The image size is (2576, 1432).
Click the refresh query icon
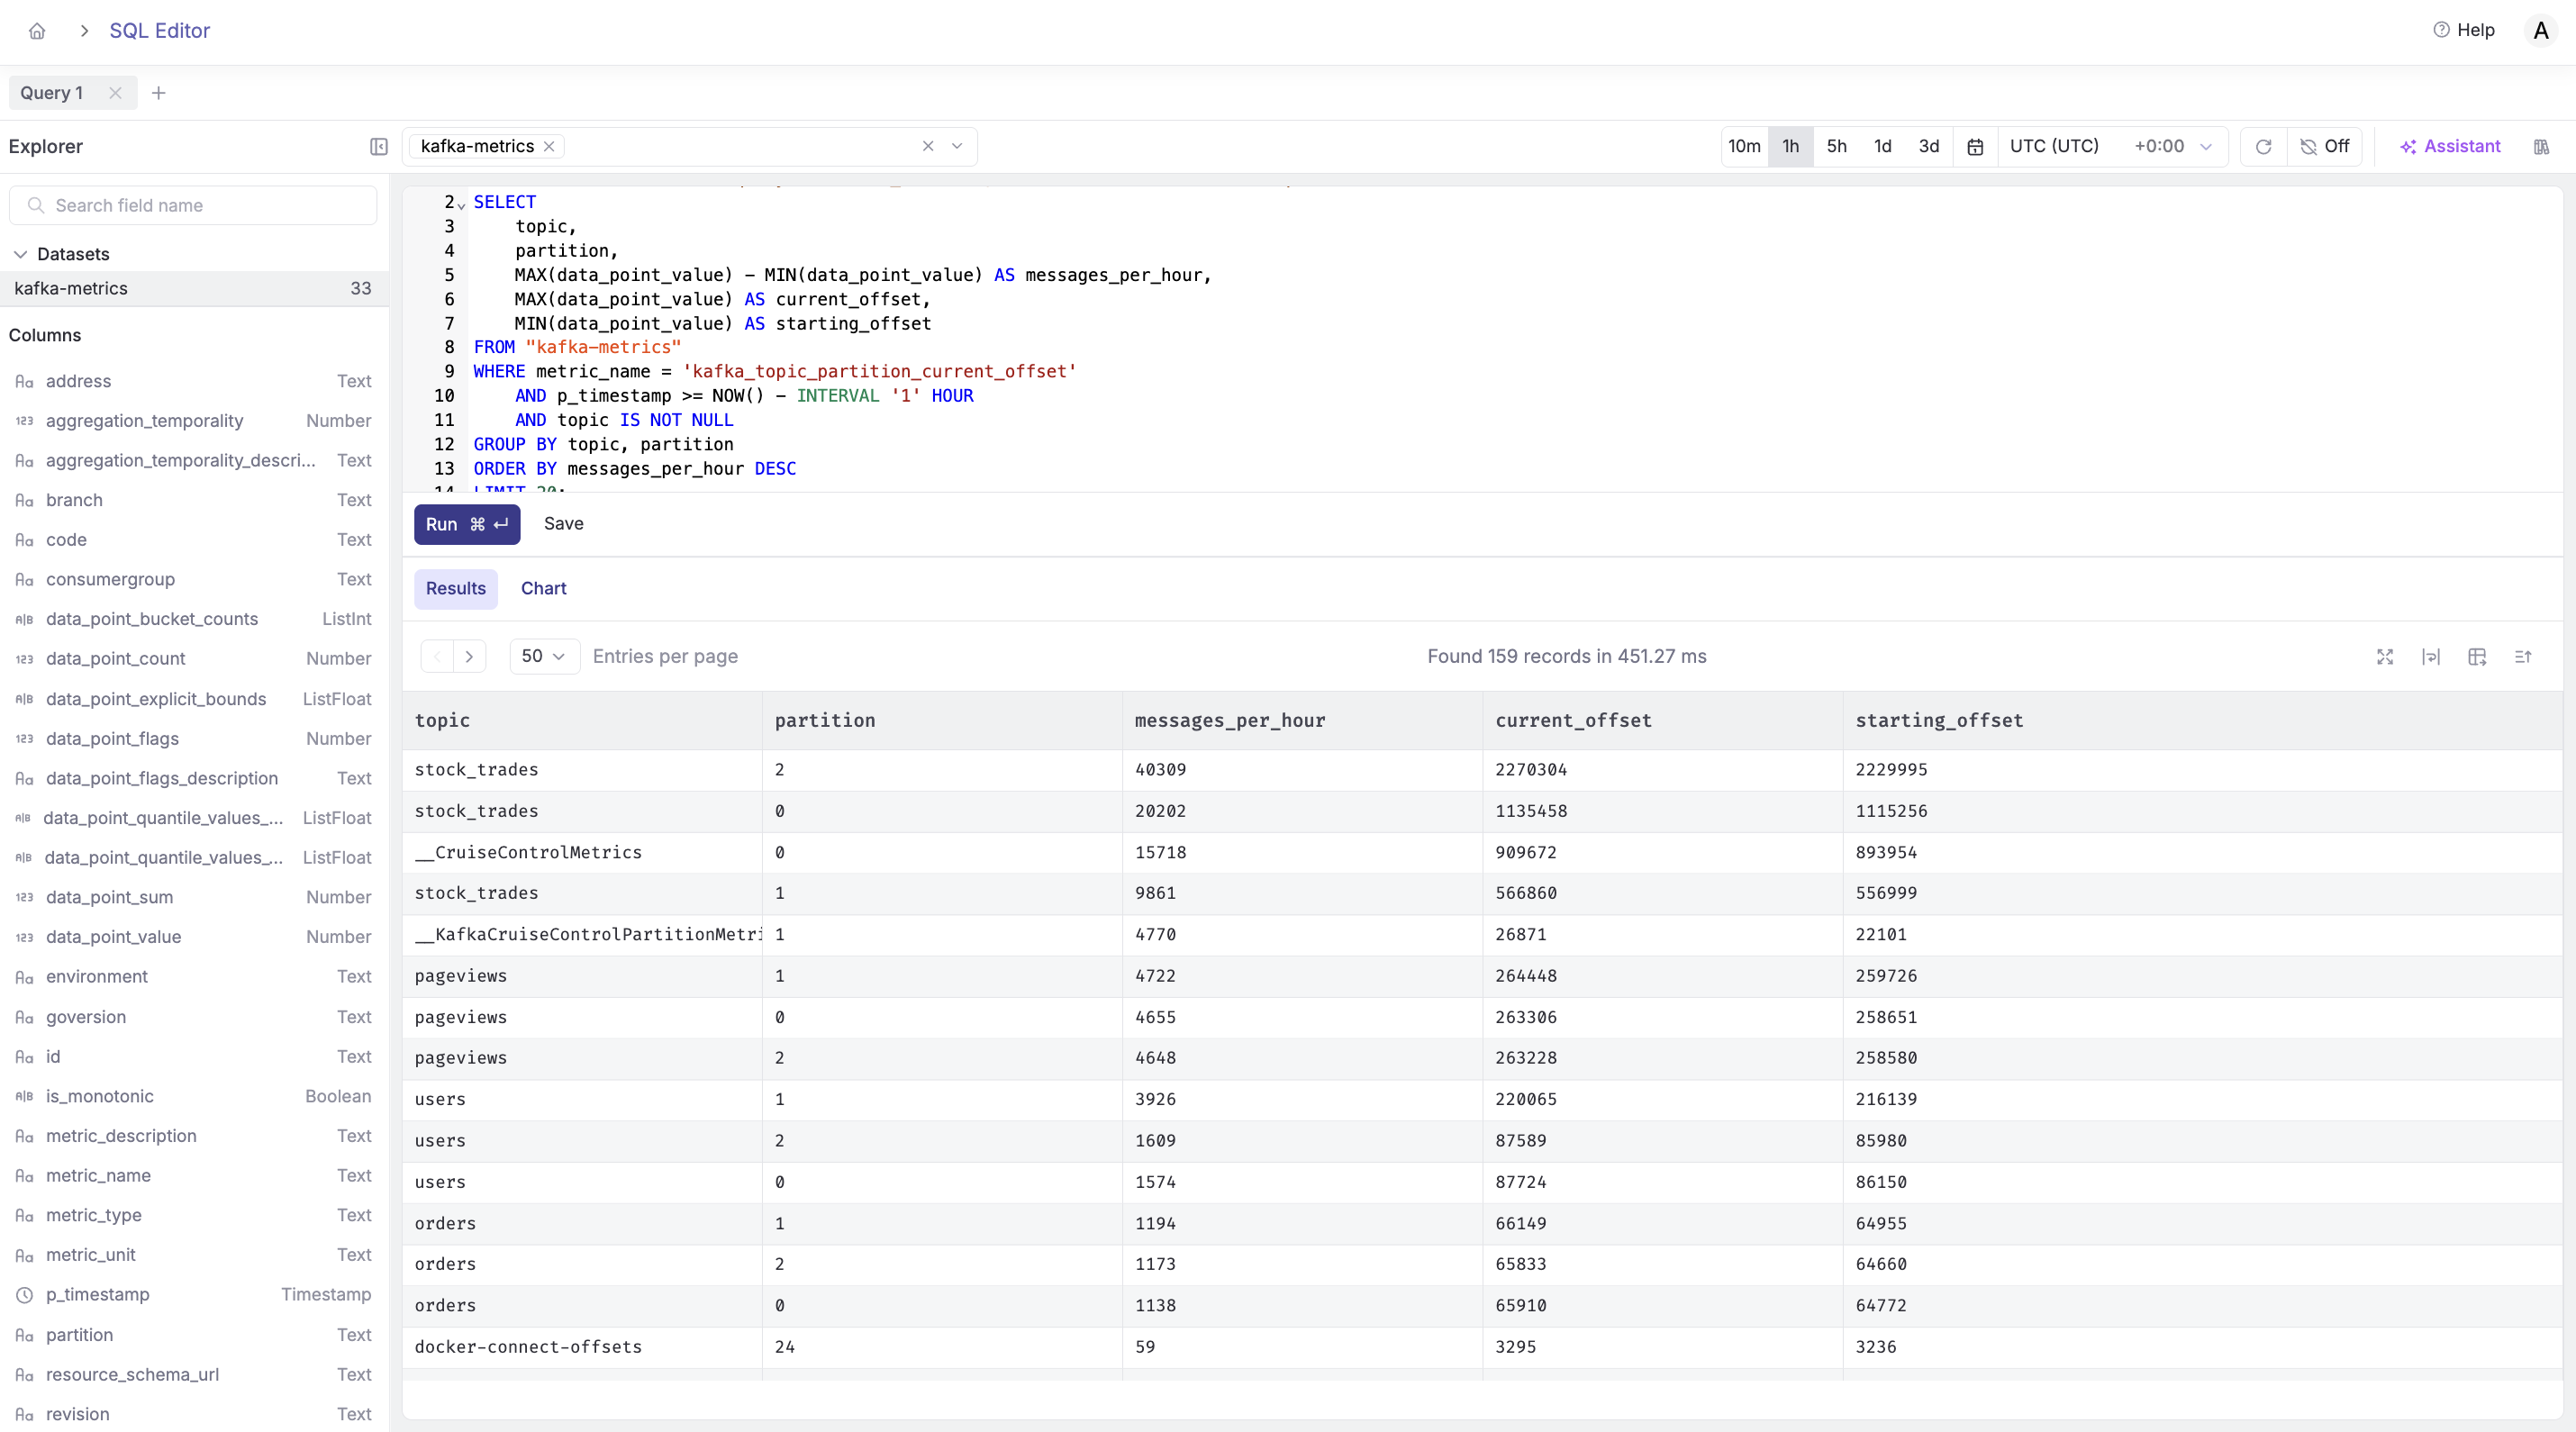click(x=2263, y=147)
